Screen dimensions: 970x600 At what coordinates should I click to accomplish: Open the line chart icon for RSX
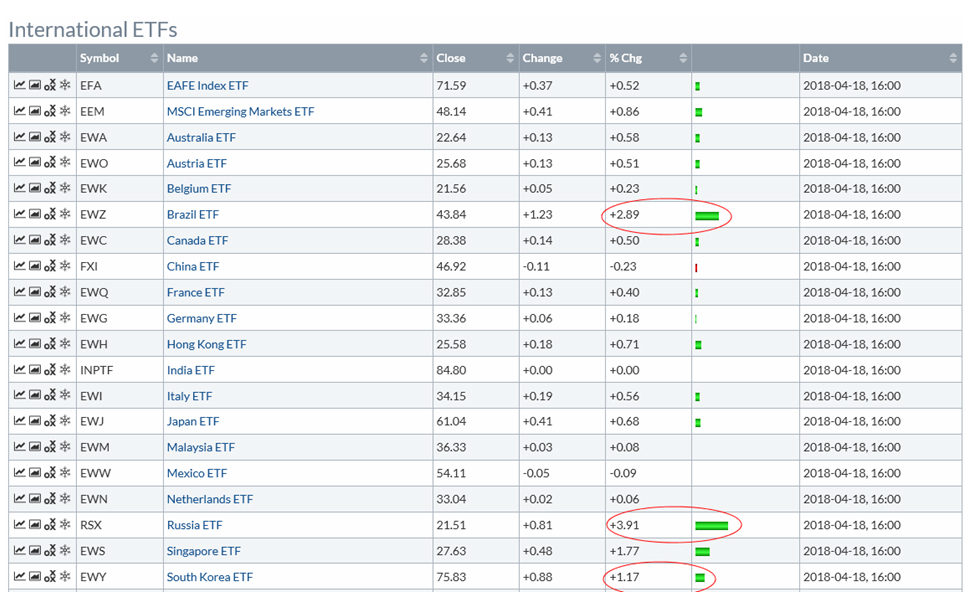point(19,525)
